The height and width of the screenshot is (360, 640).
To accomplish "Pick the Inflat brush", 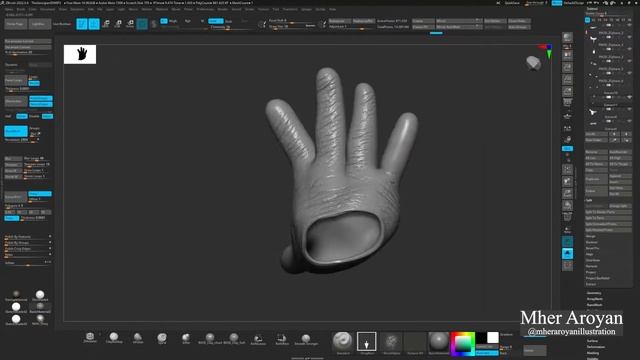I will click(186, 338).
